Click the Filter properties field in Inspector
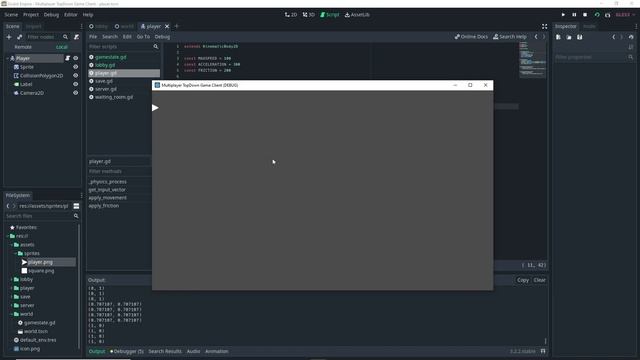Screen dimensions: 640x360 (x=594, y=57)
